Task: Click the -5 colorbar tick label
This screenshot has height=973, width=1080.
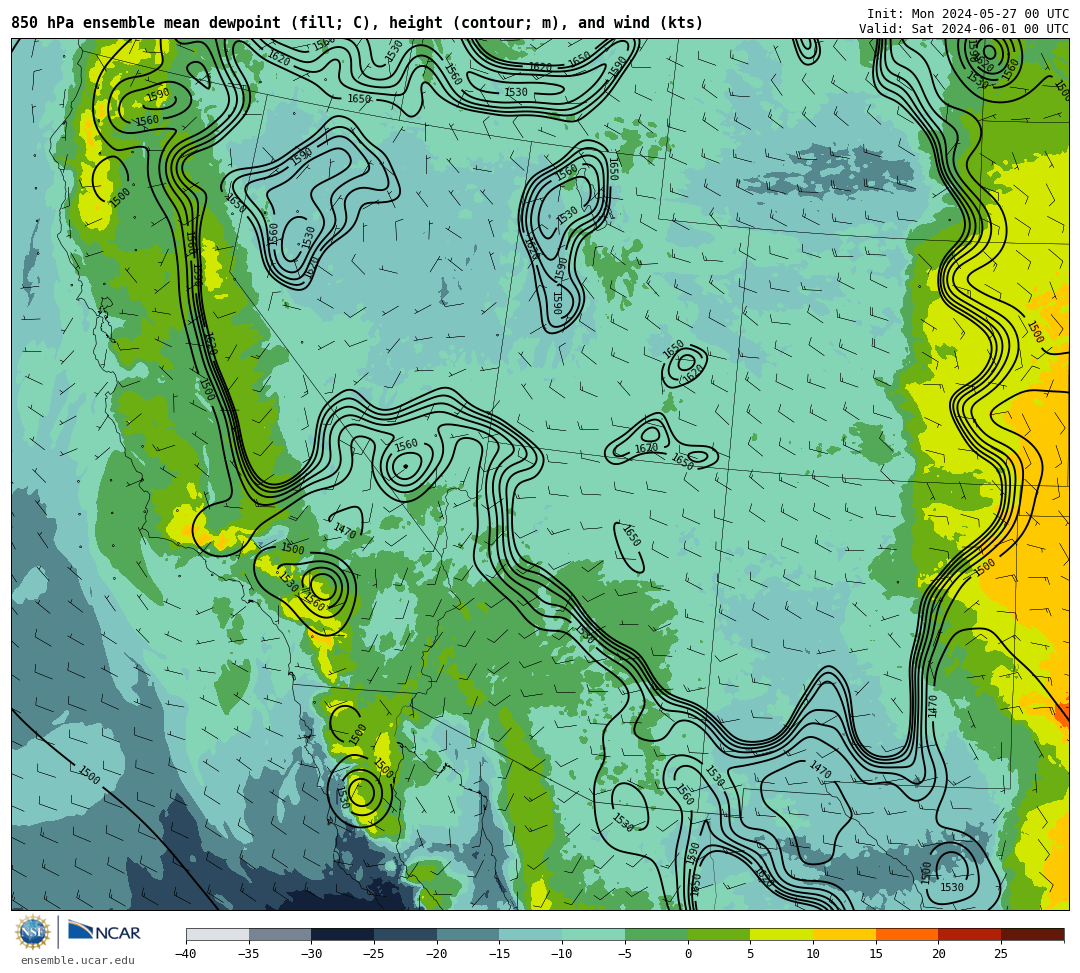Action: click(625, 954)
